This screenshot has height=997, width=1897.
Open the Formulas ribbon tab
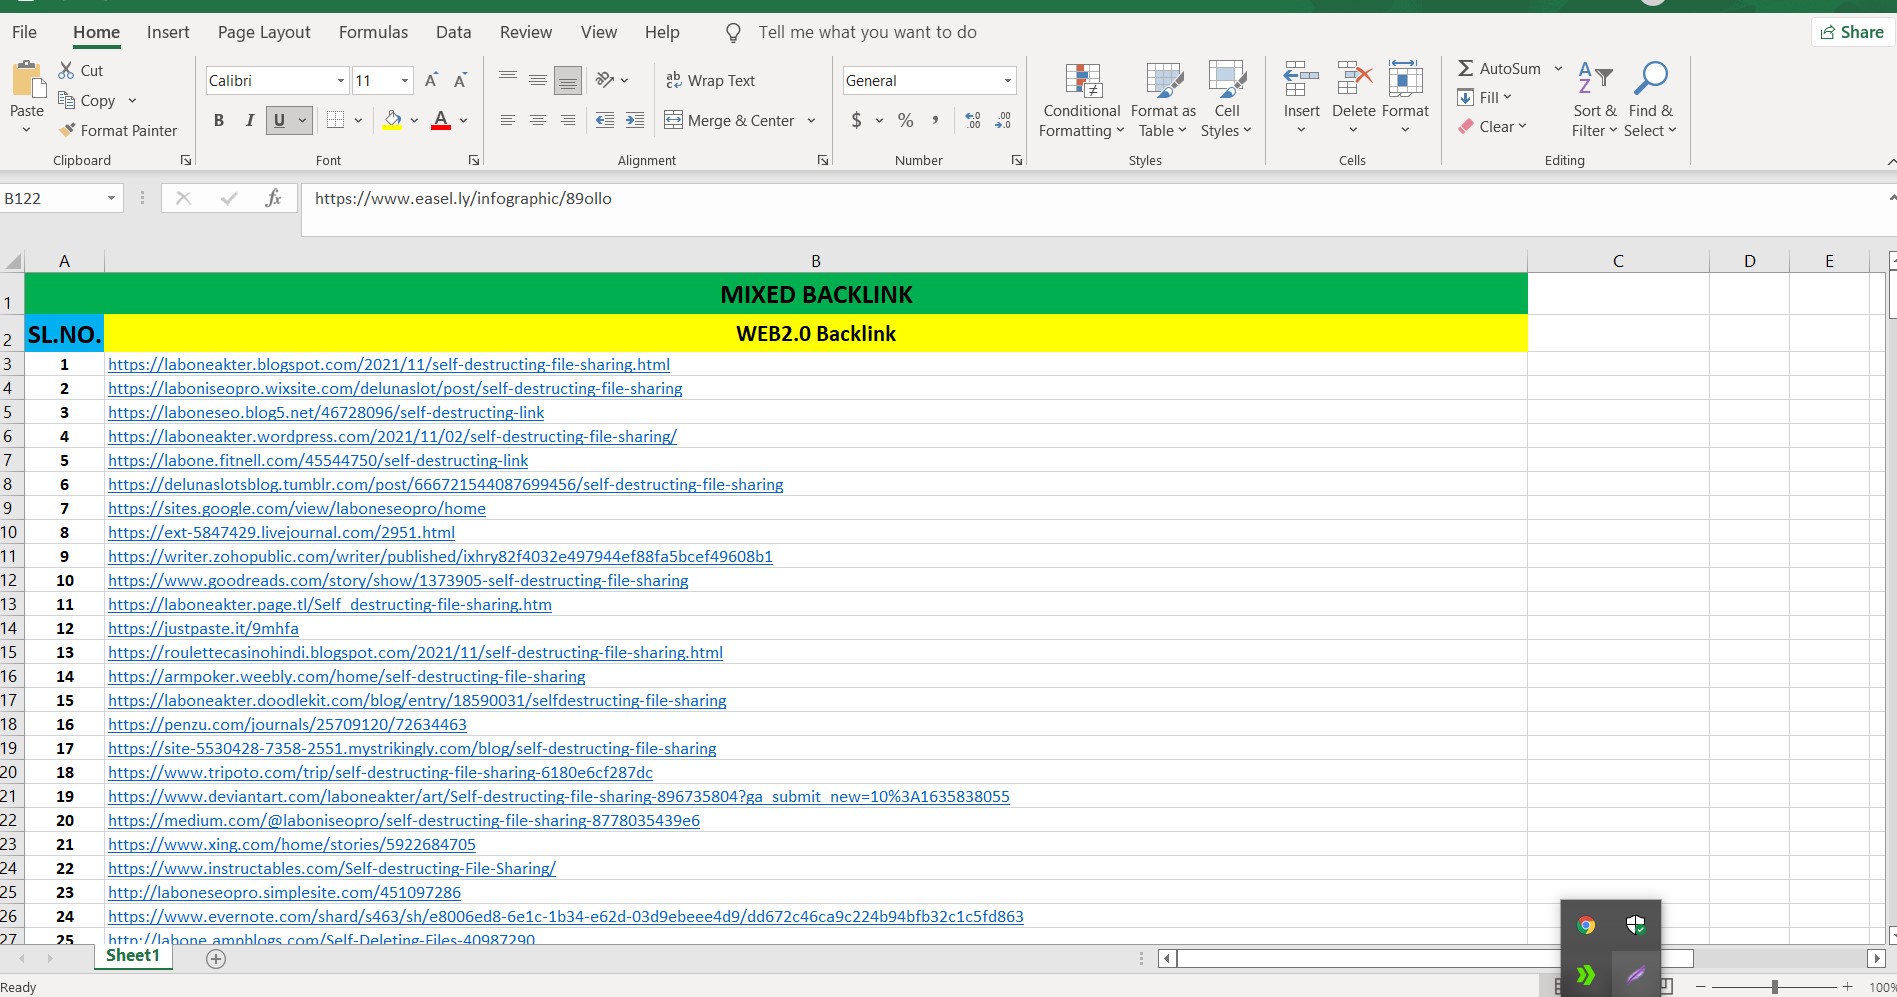coord(373,32)
